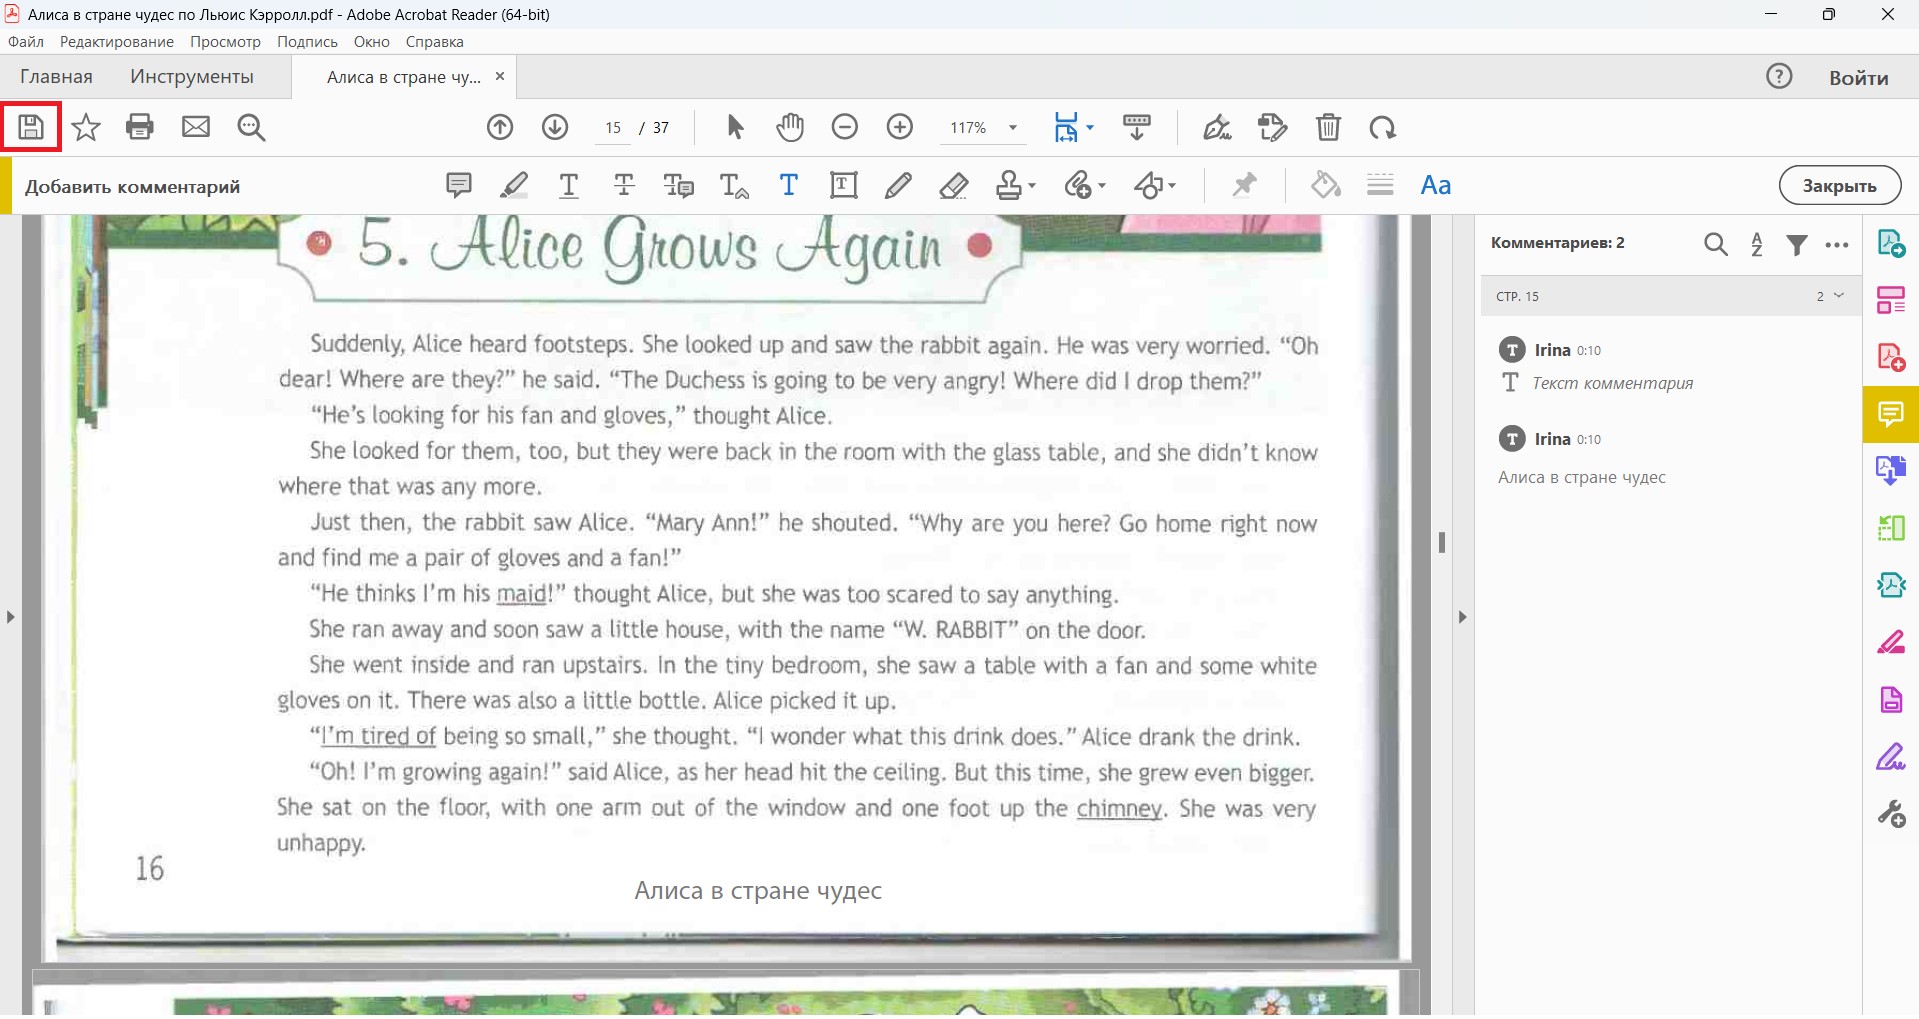The image size is (1919, 1019).
Task: Close the Алиса в стране чу... document tab
Action: point(500,76)
